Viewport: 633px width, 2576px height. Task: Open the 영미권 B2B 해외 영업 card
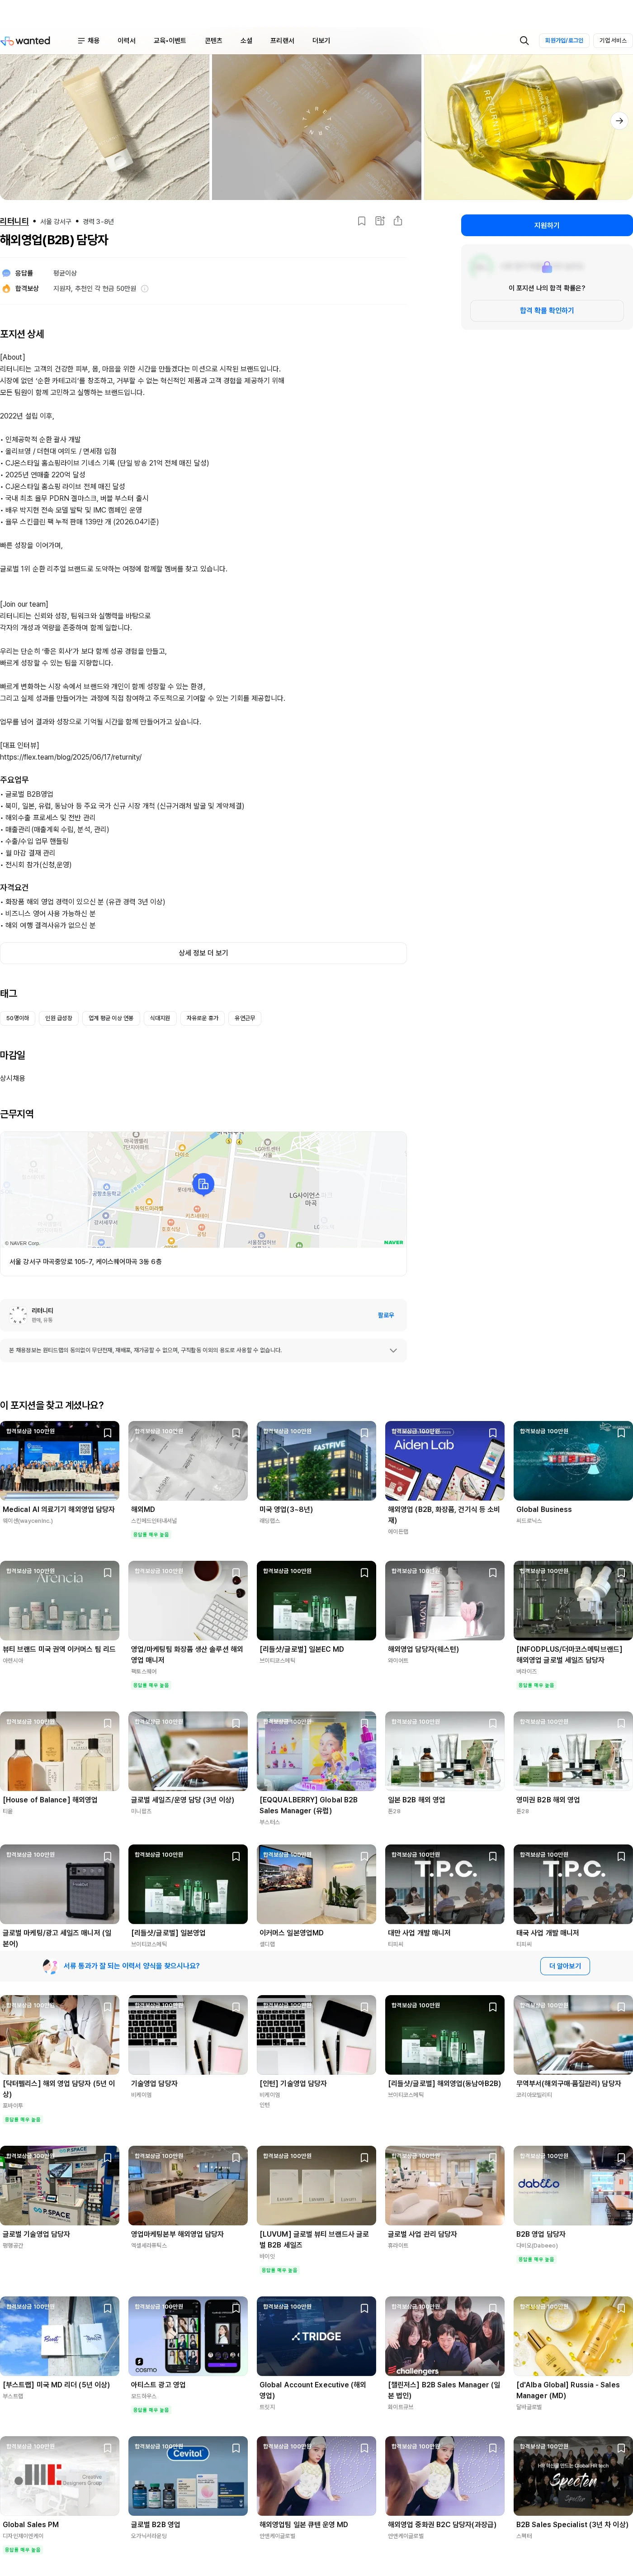pyautogui.click(x=573, y=1764)
